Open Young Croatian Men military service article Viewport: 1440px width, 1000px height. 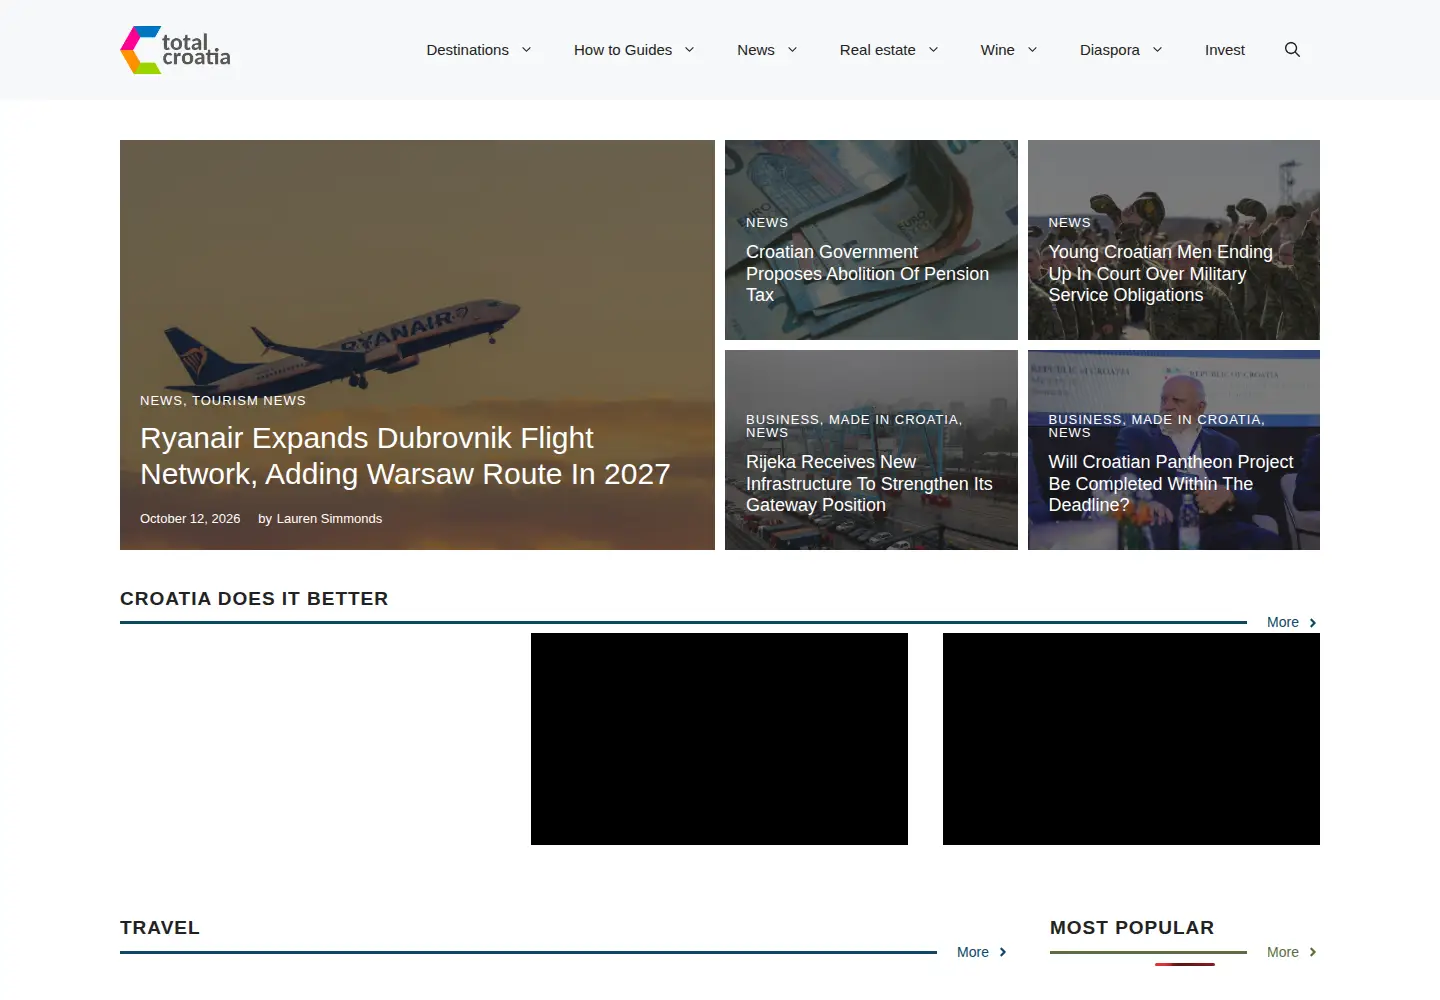pos(1160,273)
